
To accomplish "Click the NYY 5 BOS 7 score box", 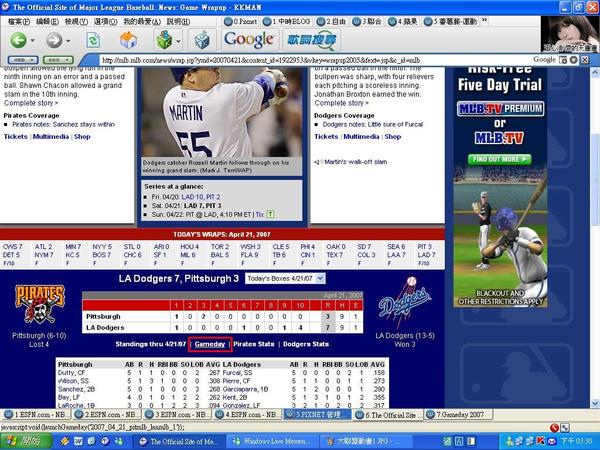I will tap(102, 255).
